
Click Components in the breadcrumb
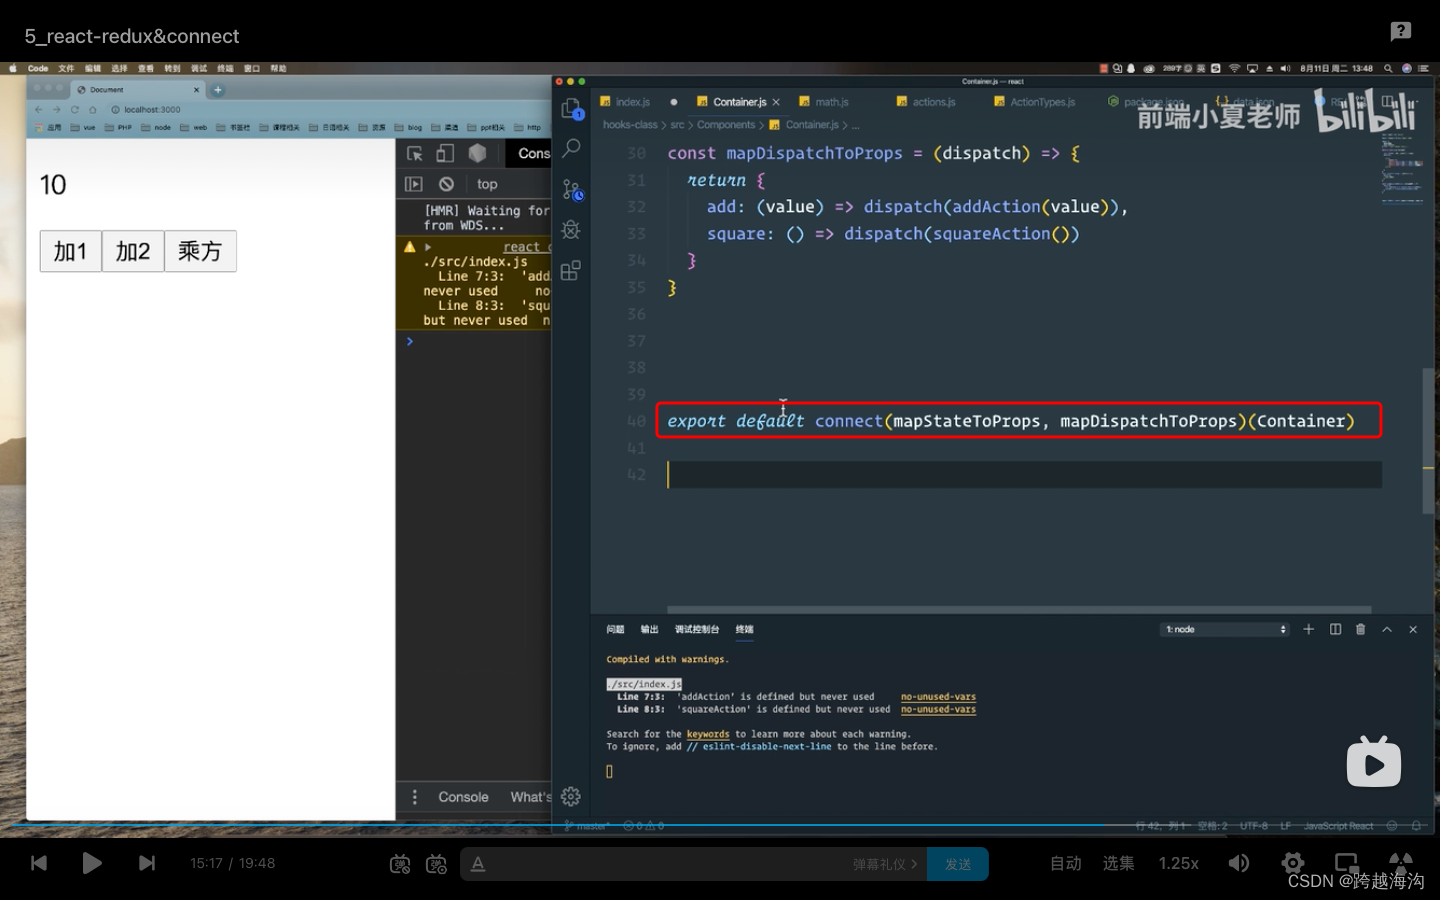[726, 125]
